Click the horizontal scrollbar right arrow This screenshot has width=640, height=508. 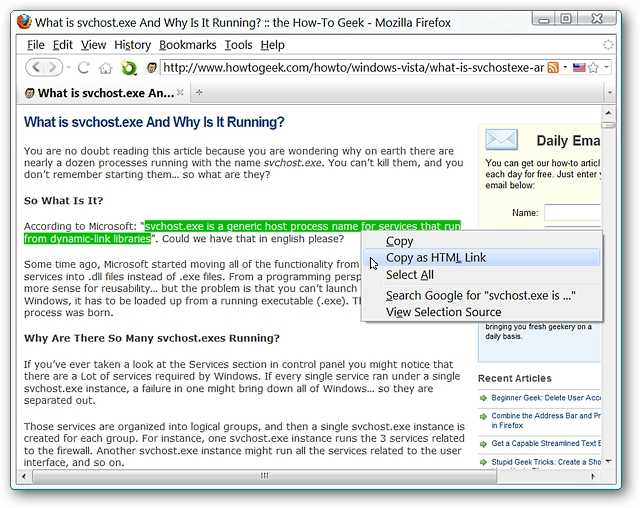point(593,476)
